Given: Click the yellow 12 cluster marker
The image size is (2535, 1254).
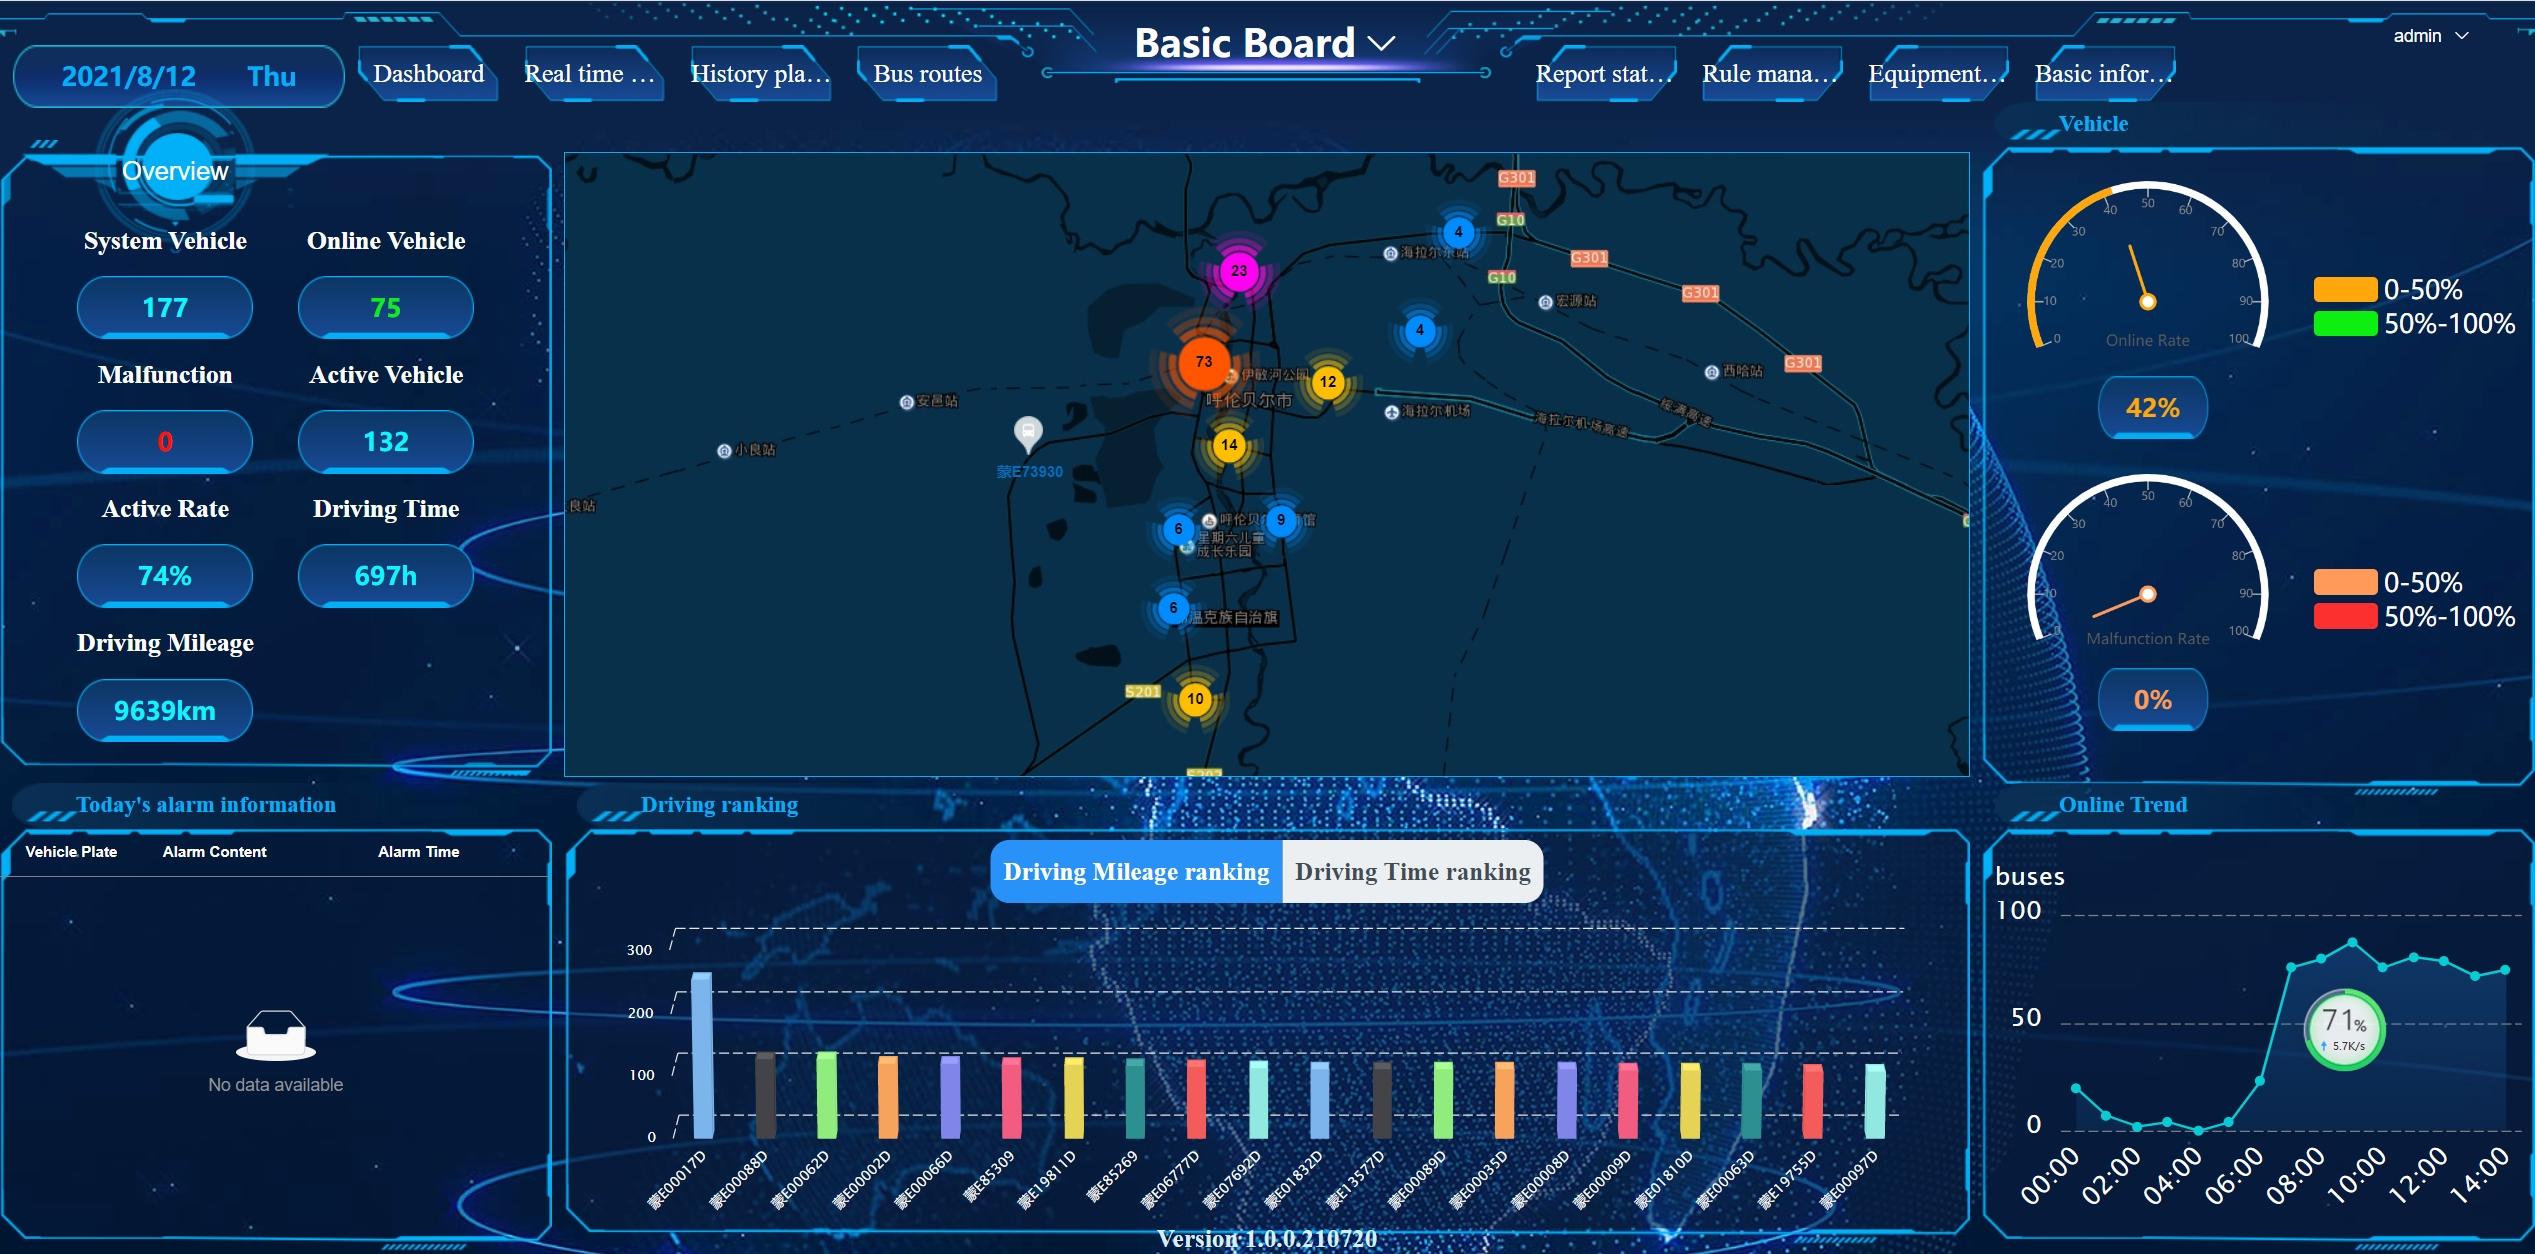Looking at the screenshot, I should [x=1328, y=381].
